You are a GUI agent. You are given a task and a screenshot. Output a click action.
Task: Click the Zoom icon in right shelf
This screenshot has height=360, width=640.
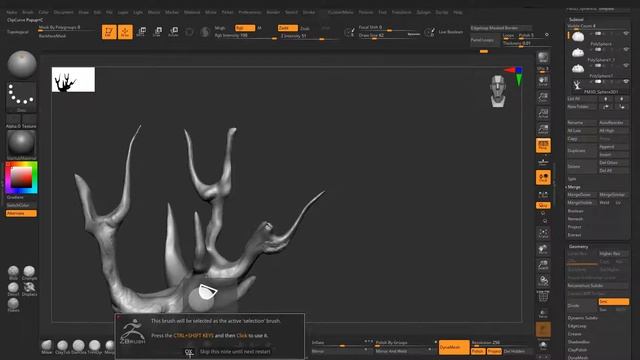click(x=543, y=97)
